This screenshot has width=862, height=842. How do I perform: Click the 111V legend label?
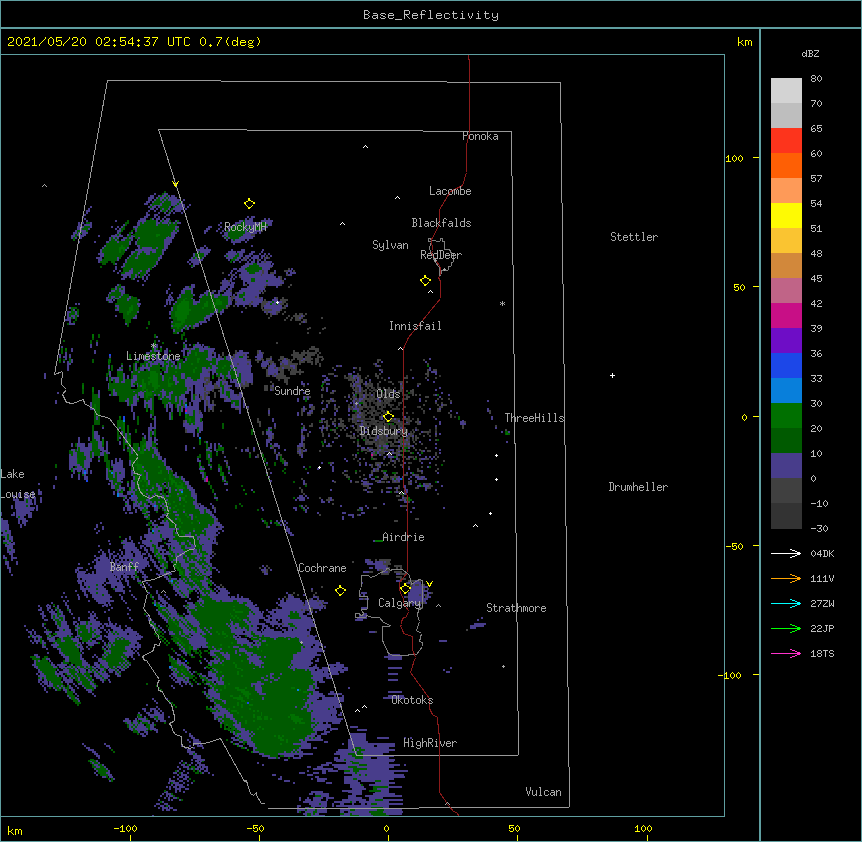point(822,578)
